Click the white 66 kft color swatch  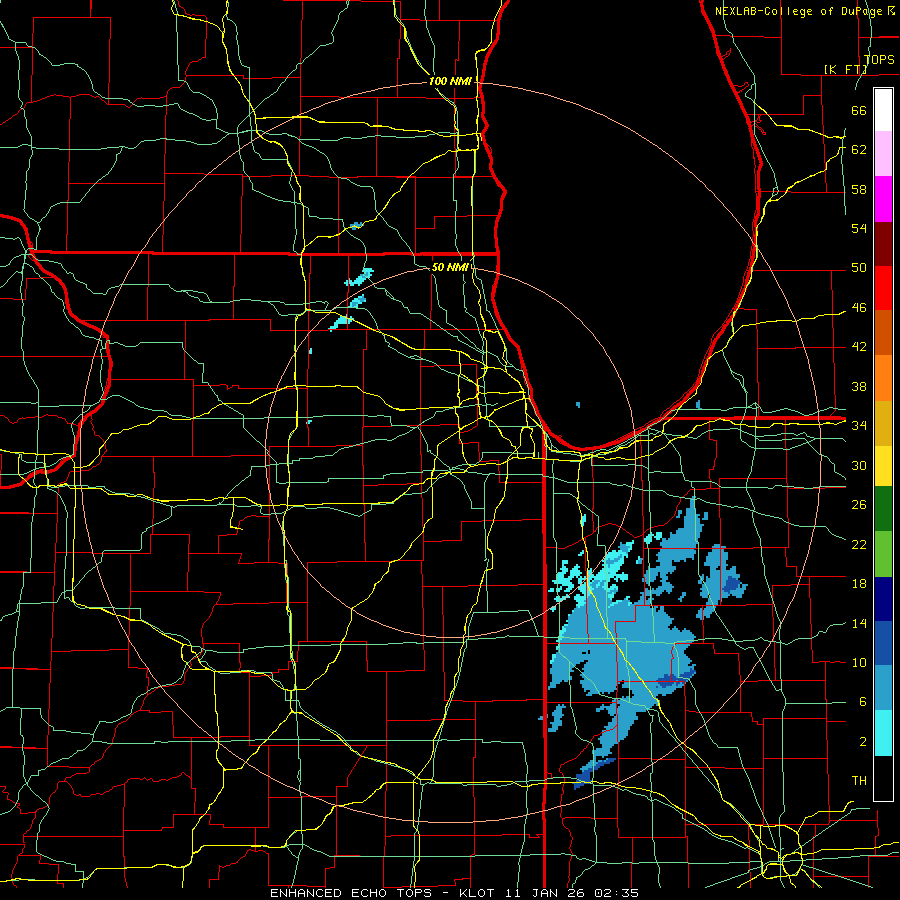pos(883,110)
